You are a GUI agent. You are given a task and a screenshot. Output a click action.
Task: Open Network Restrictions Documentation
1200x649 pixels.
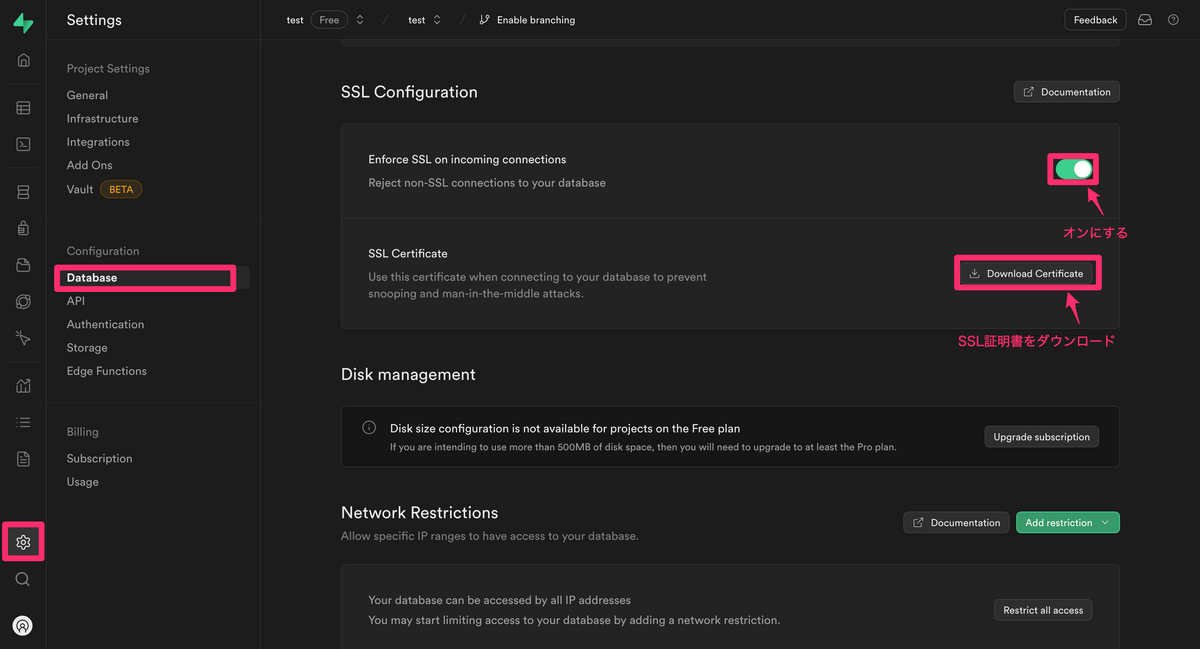coord(956,523)
